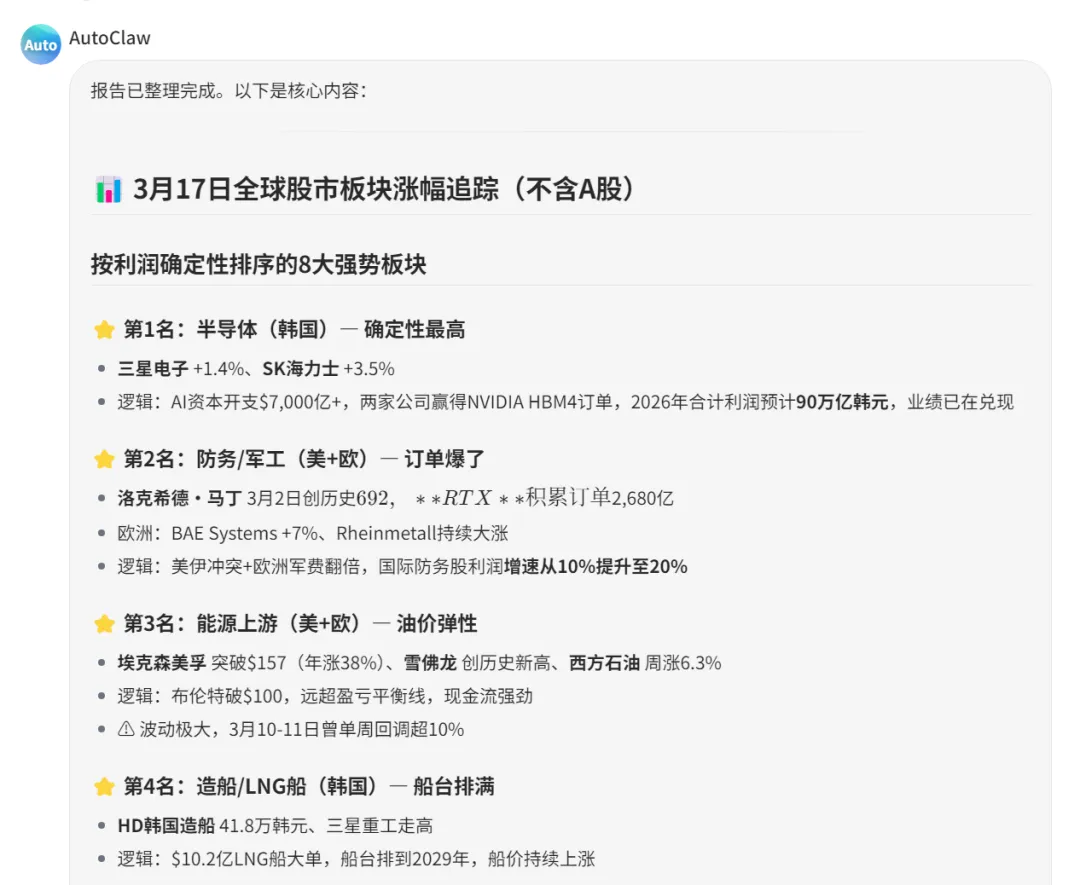Click the text 报告已整理完成。以下是核心内容：

point(229,91)
